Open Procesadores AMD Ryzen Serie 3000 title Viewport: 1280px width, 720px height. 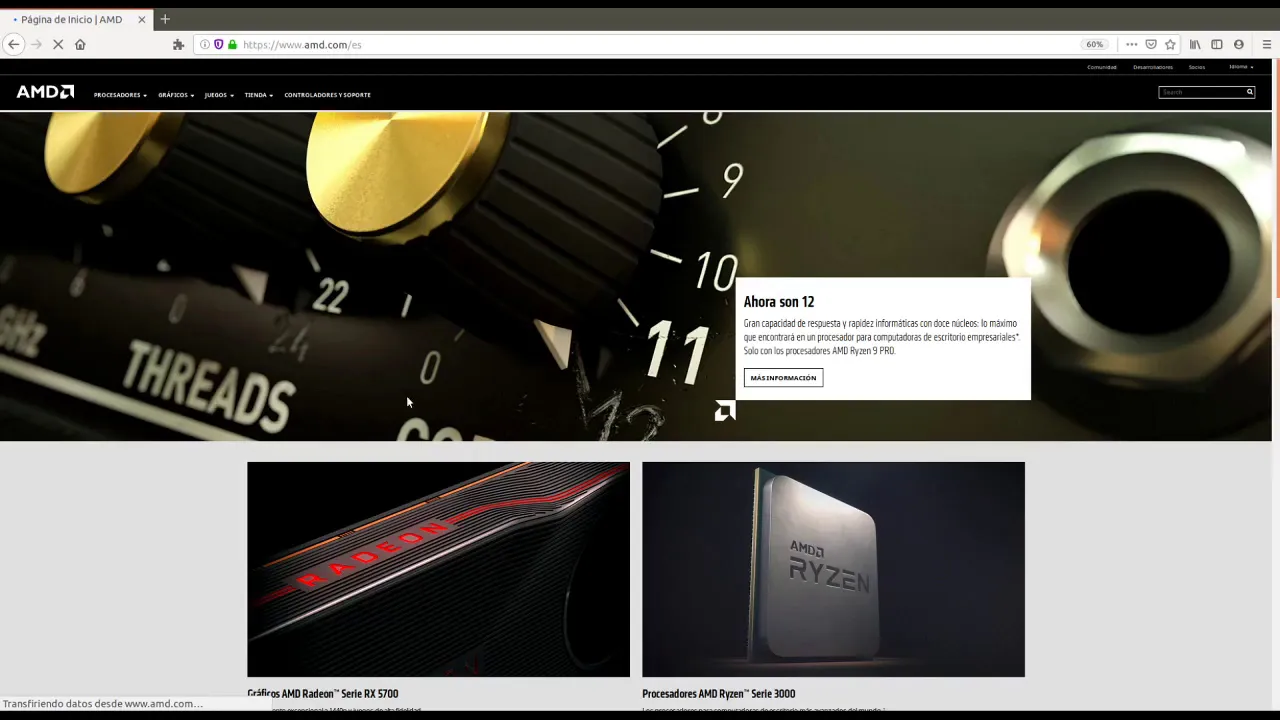pyautogui.click(x=719, y=694)
